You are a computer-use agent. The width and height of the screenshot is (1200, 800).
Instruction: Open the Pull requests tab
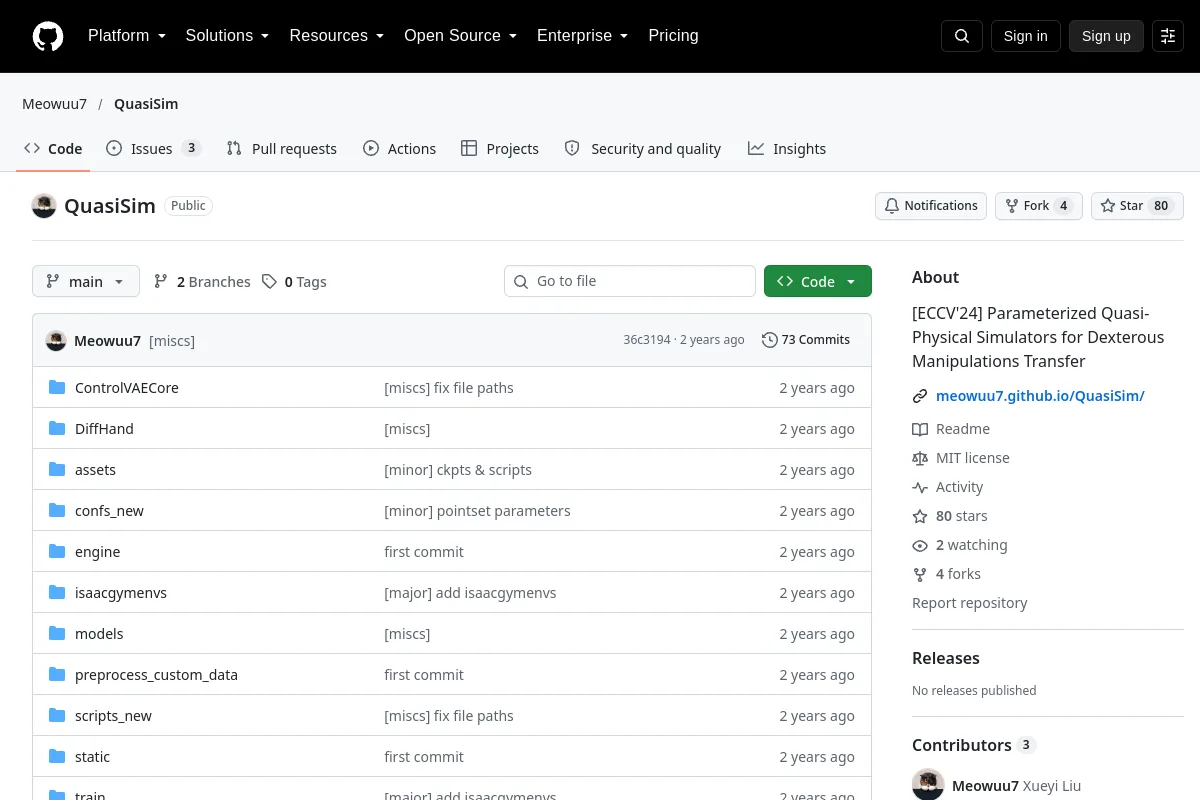tap(282, 149)
